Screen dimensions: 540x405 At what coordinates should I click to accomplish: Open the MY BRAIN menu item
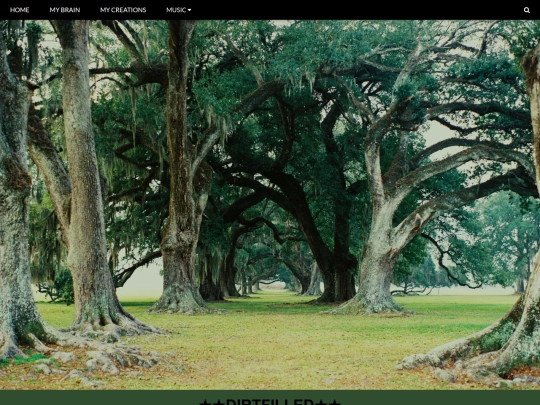tap(65, 10)
